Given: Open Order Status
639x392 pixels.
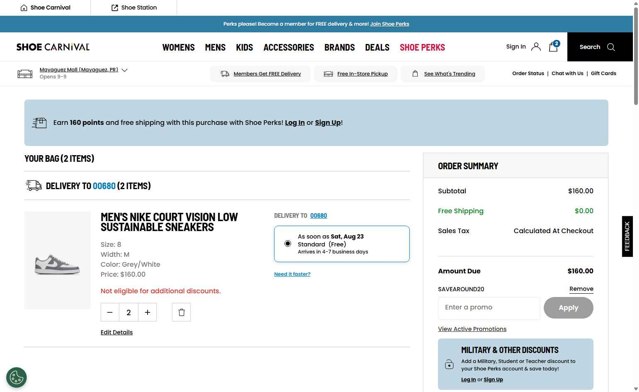Looking at the screenshot, I should (x=528, y=73).
